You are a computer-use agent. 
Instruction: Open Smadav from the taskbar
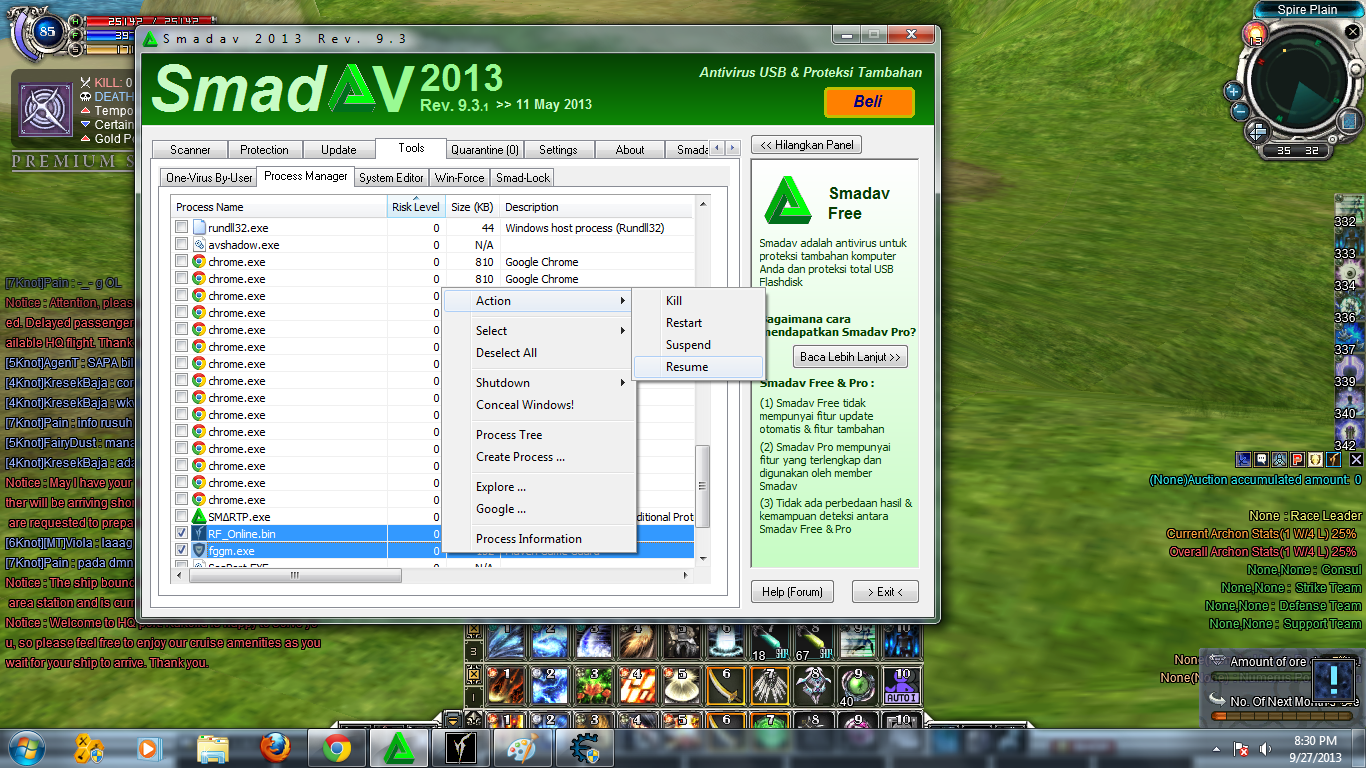[399, 746]
